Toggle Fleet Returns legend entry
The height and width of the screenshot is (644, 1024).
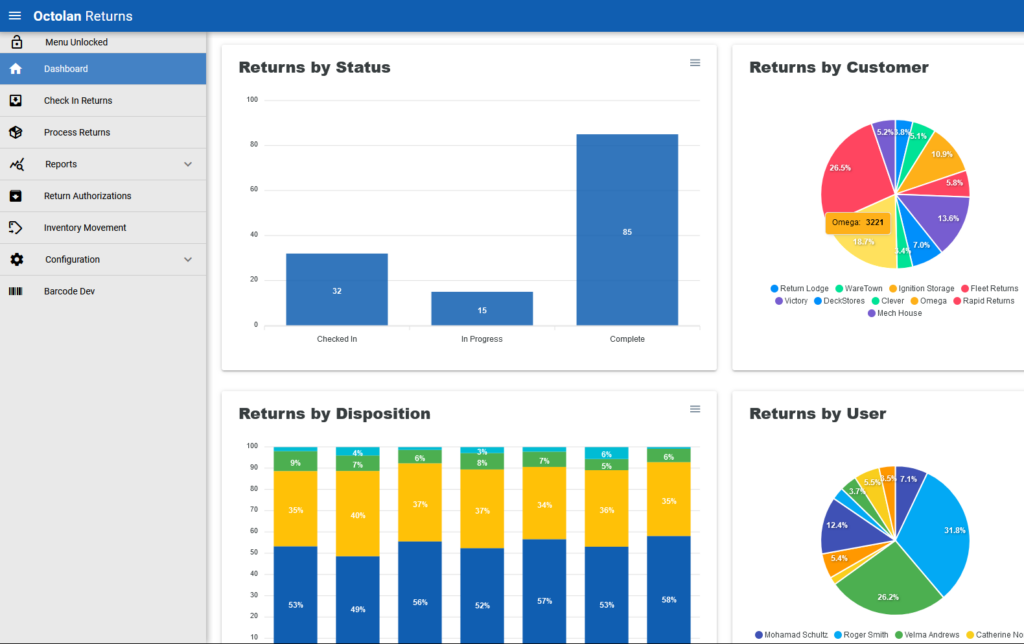pyautogui.click(x=989, y=288)
